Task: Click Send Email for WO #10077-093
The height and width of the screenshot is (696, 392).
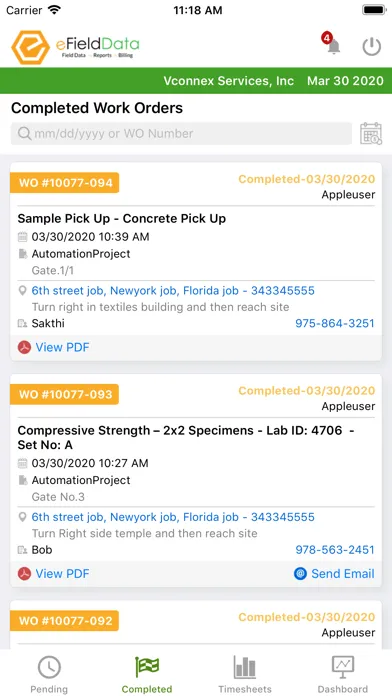Action: coord(343,573)
